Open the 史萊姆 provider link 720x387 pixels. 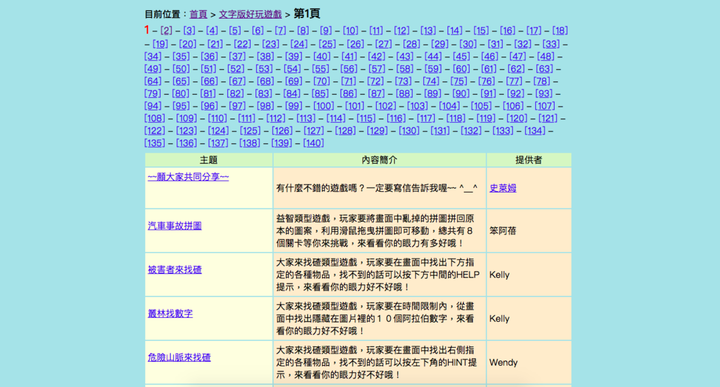tap(503, 188)
